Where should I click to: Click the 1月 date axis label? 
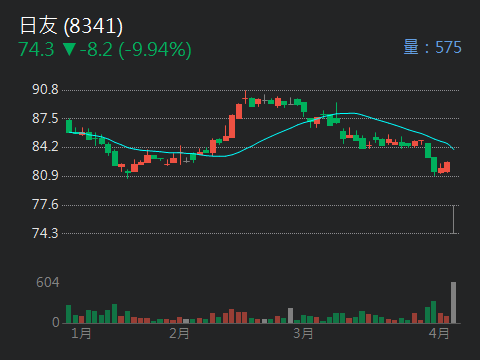[81, 333]
